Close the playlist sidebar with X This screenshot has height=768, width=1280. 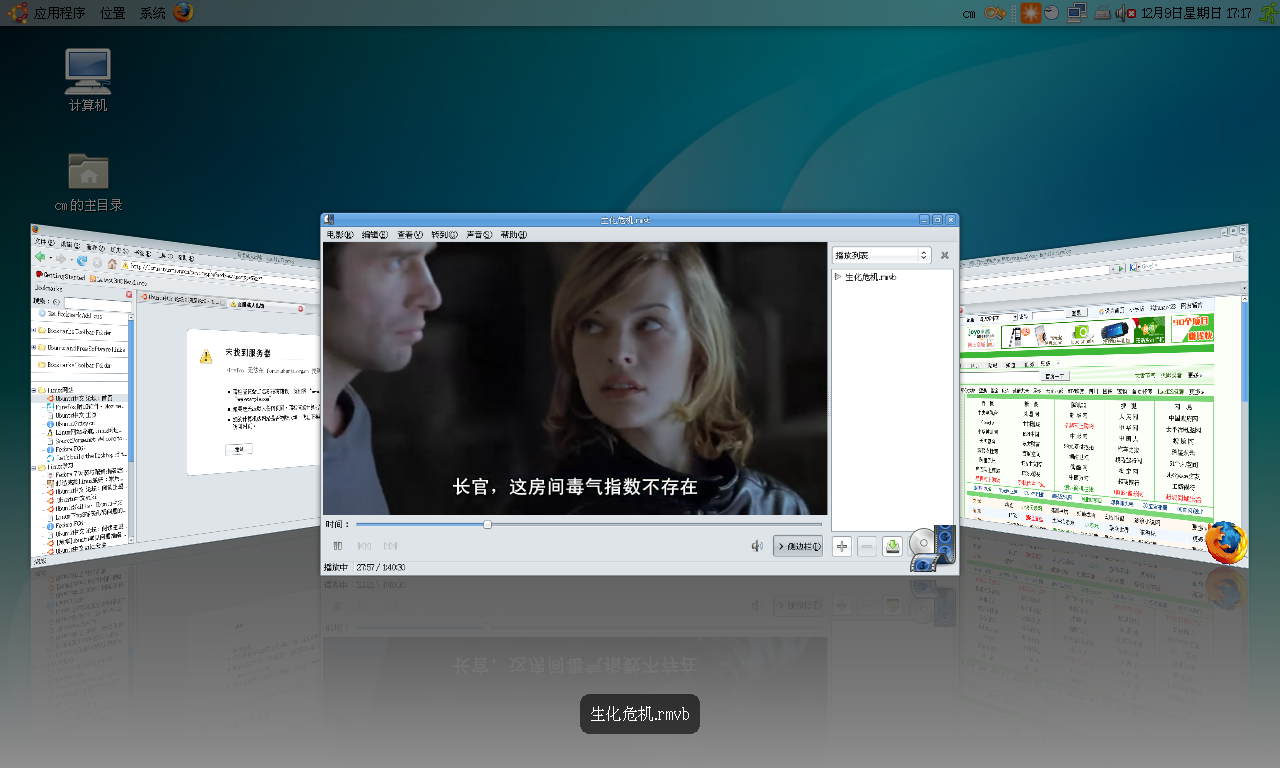pyautogui.click(x=944, y=255)
